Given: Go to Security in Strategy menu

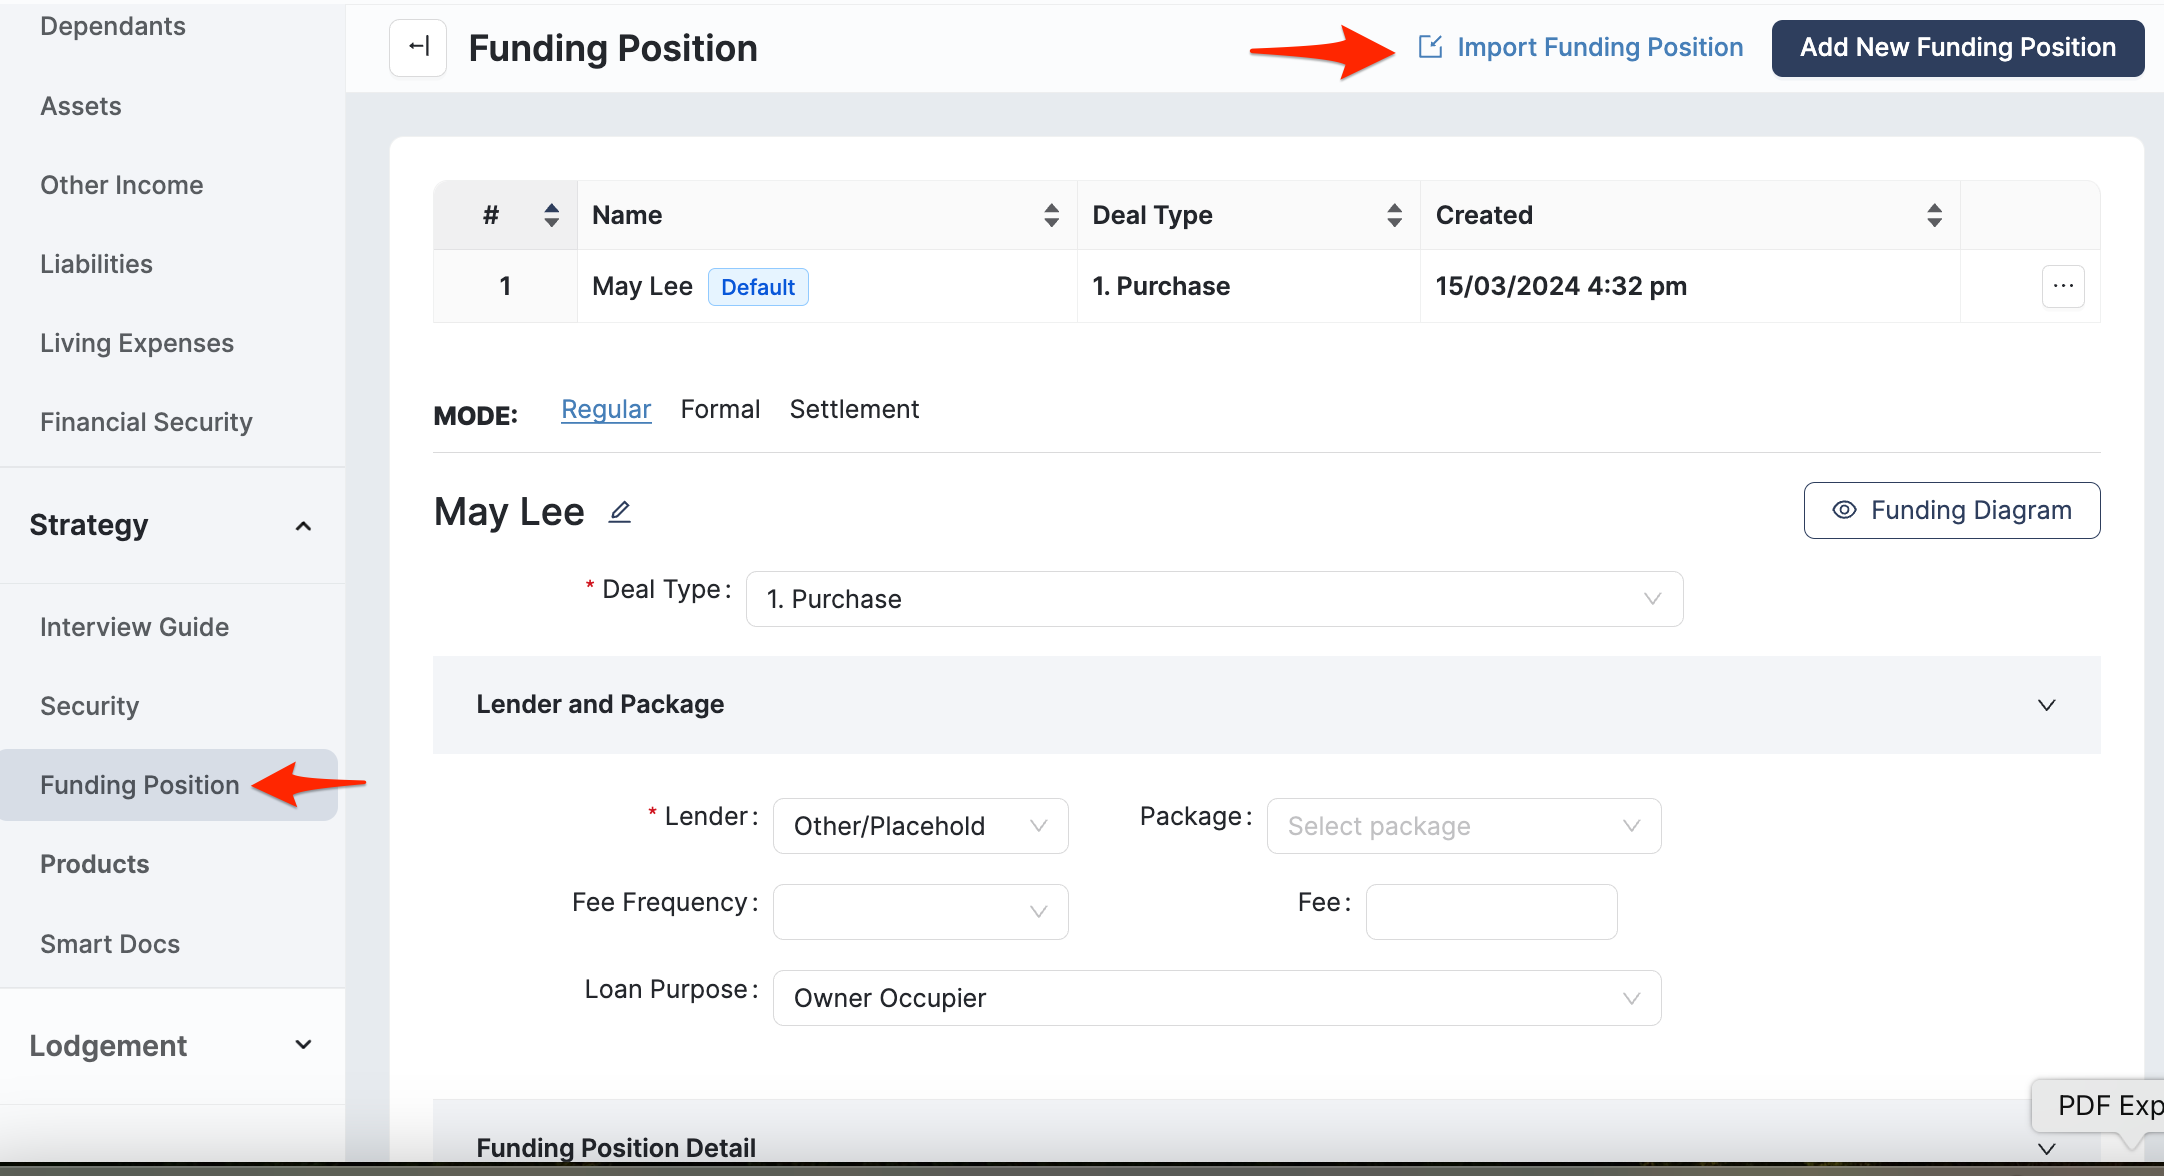Looking at the screenshot, I should coord(90,706).
